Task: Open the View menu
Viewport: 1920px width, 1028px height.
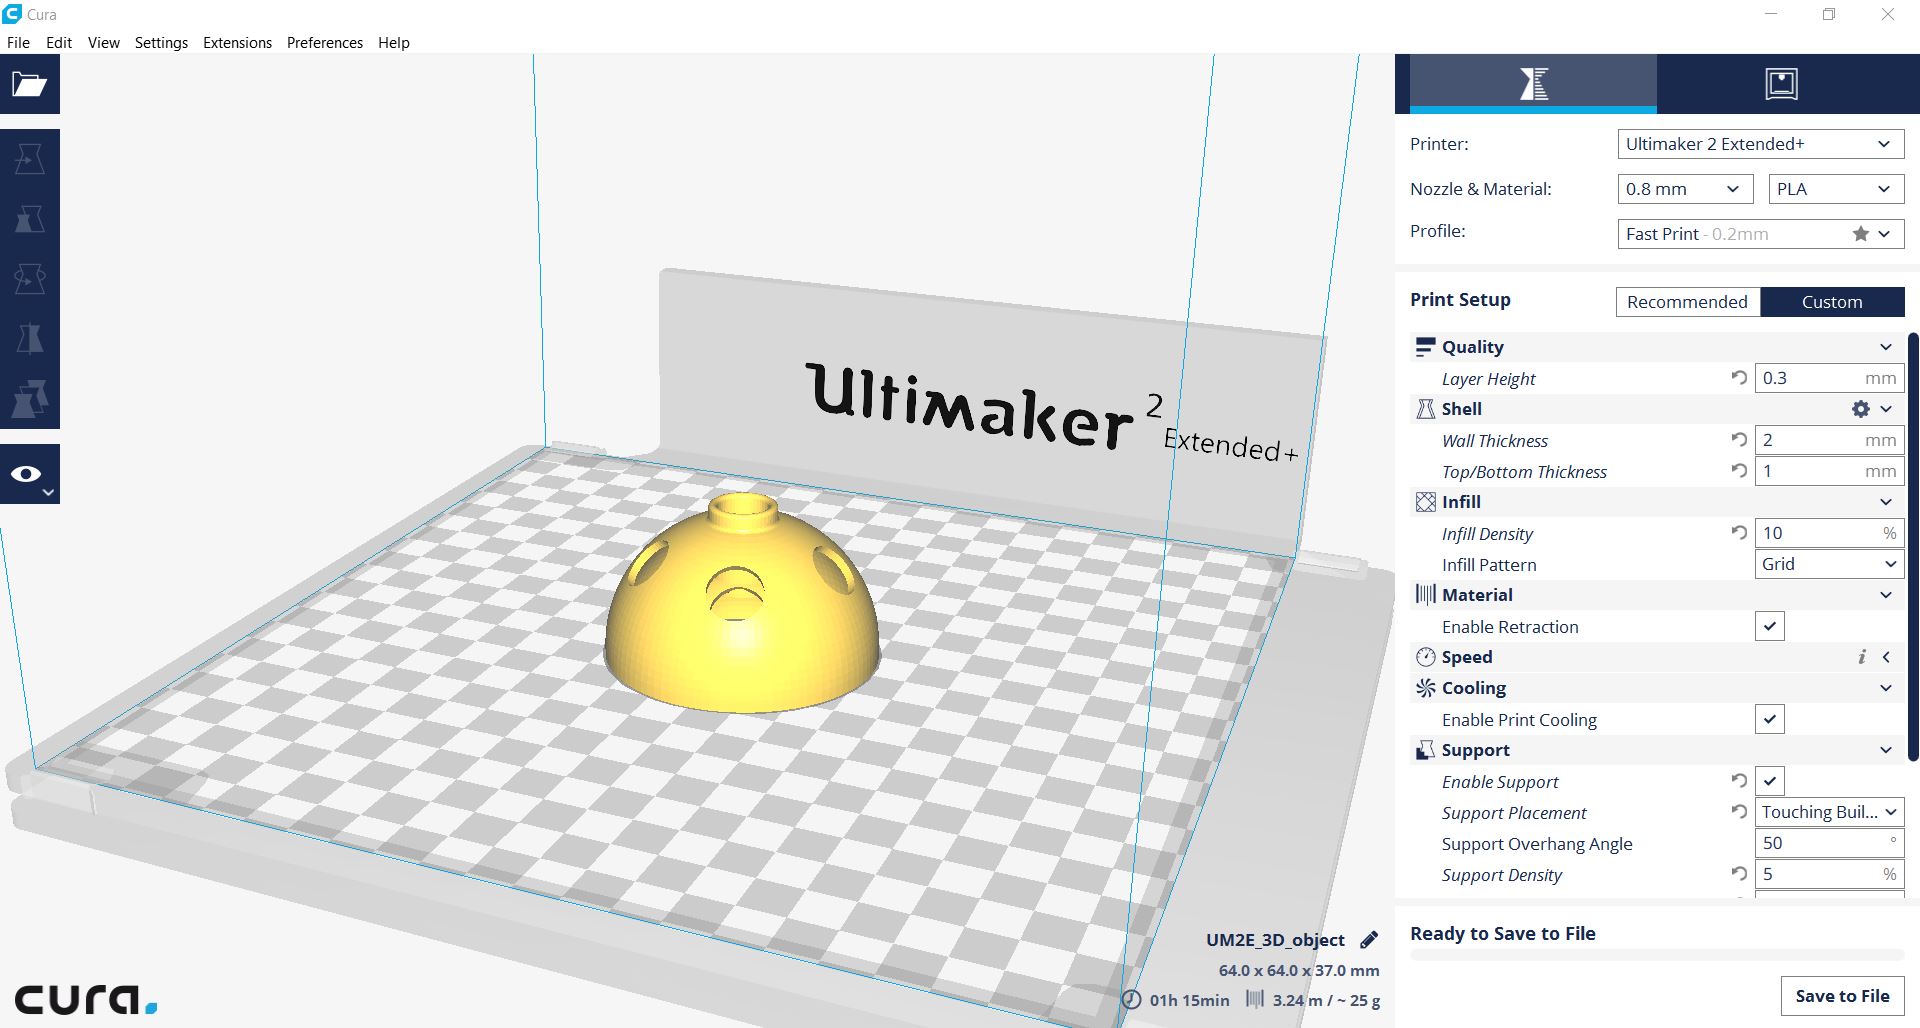Action: point(103,42)
